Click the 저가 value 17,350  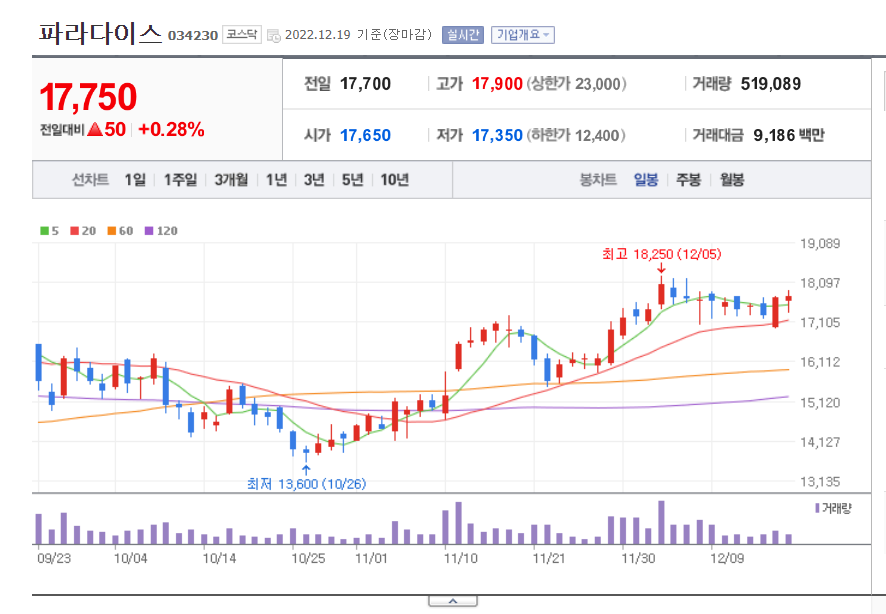[x=497, y=136]
